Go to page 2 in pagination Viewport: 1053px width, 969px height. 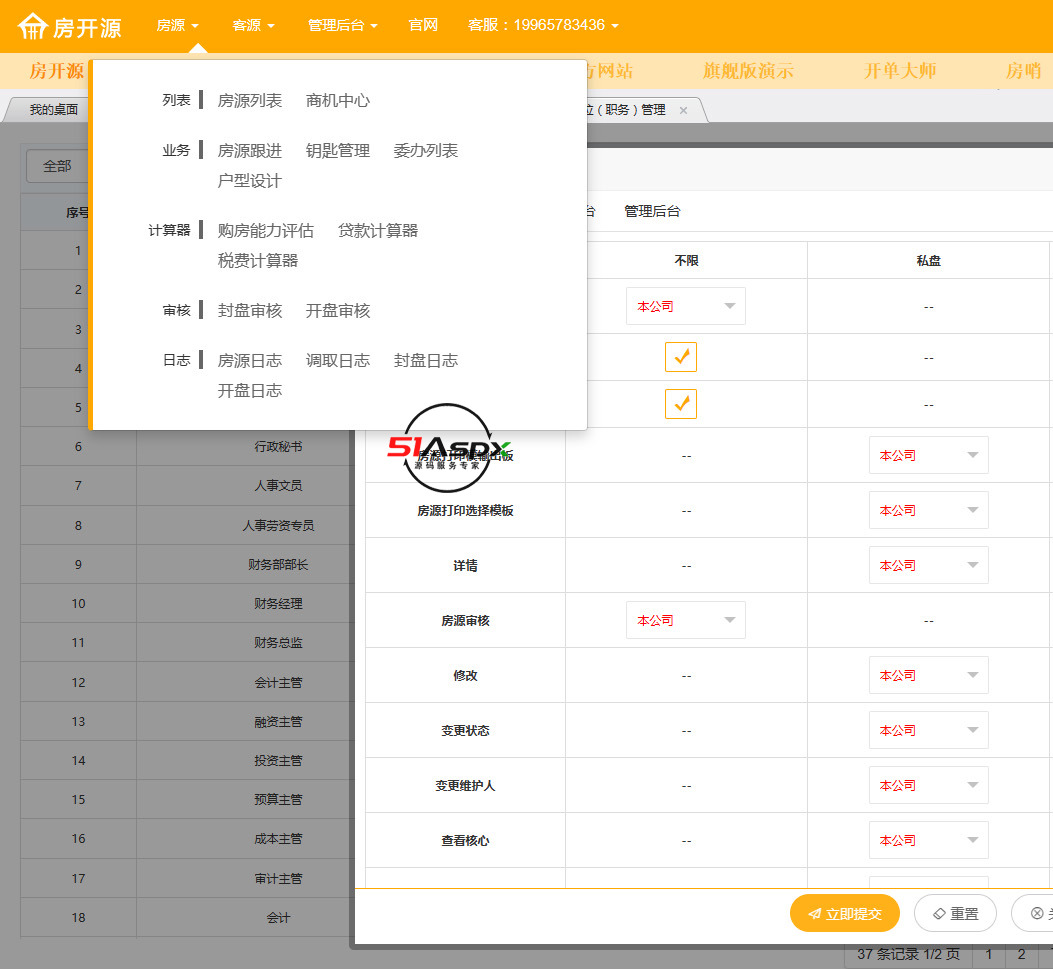1021,955
